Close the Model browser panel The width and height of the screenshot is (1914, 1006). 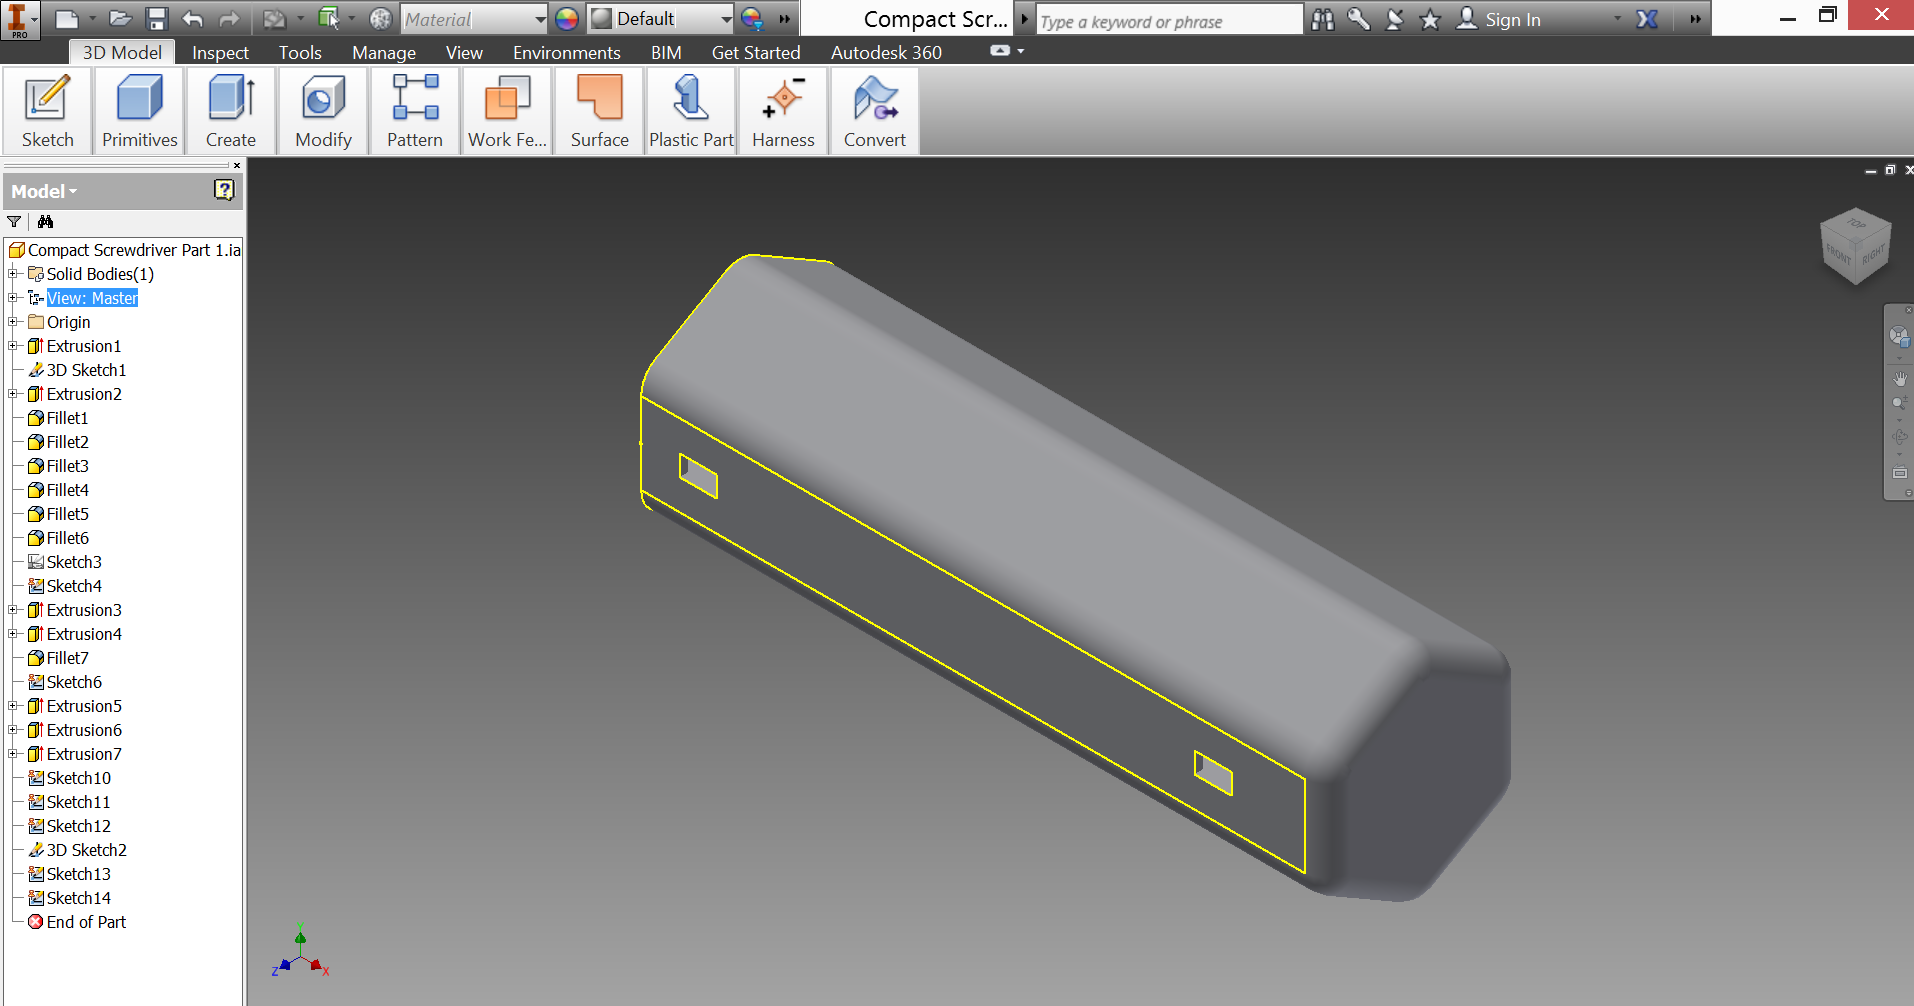(x=237, y=165)
